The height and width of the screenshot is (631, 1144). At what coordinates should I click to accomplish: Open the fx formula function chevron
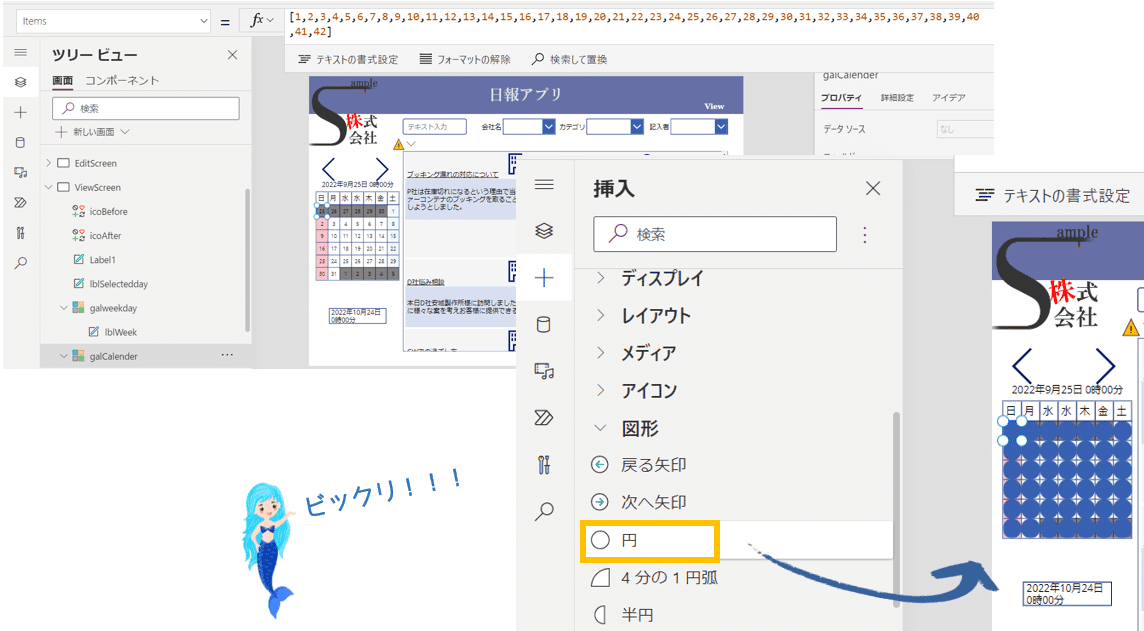click(x=271, y=21)
